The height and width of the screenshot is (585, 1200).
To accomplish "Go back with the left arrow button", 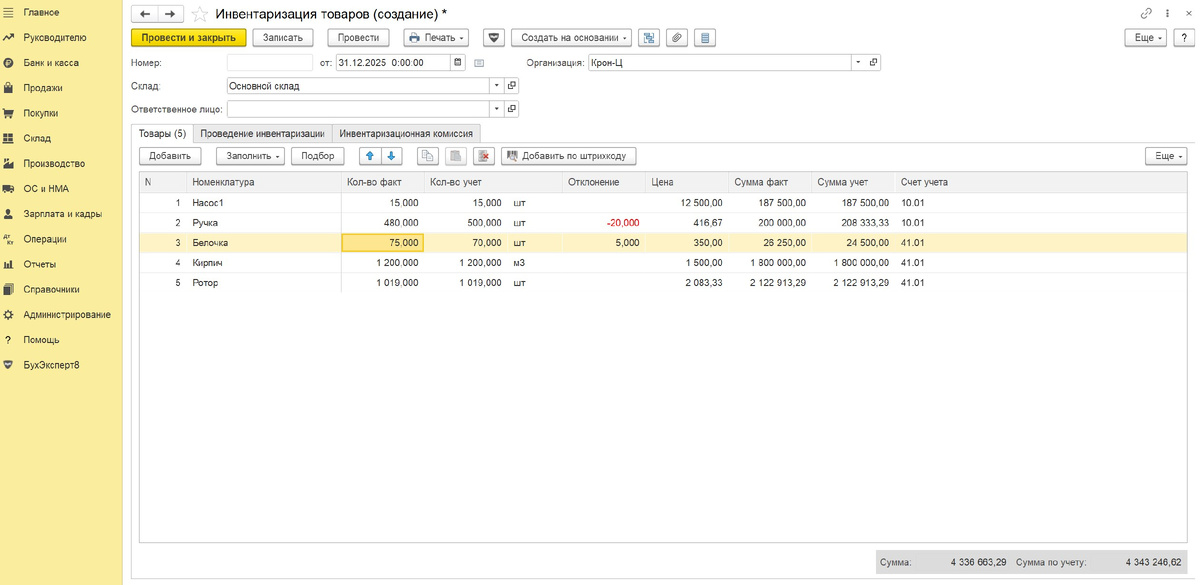I will click(145, 13).
